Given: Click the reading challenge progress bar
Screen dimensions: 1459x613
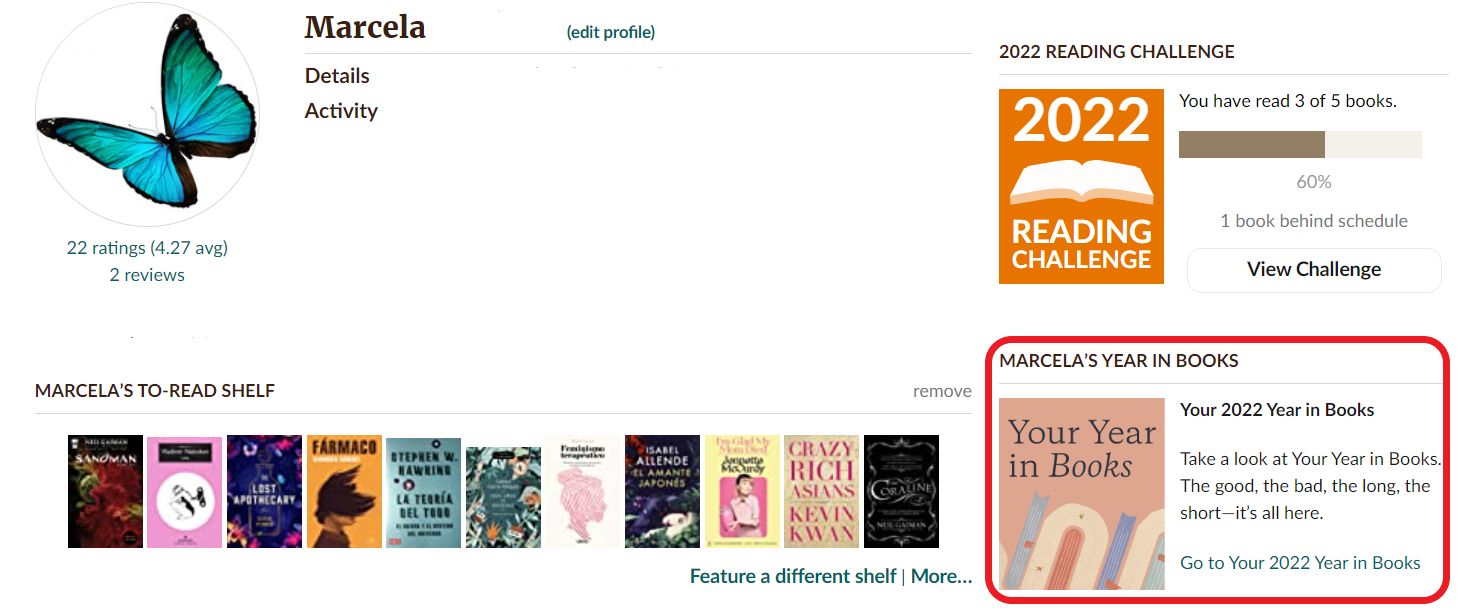Looking at the screenshot, I should click(x=1300, y=144).
